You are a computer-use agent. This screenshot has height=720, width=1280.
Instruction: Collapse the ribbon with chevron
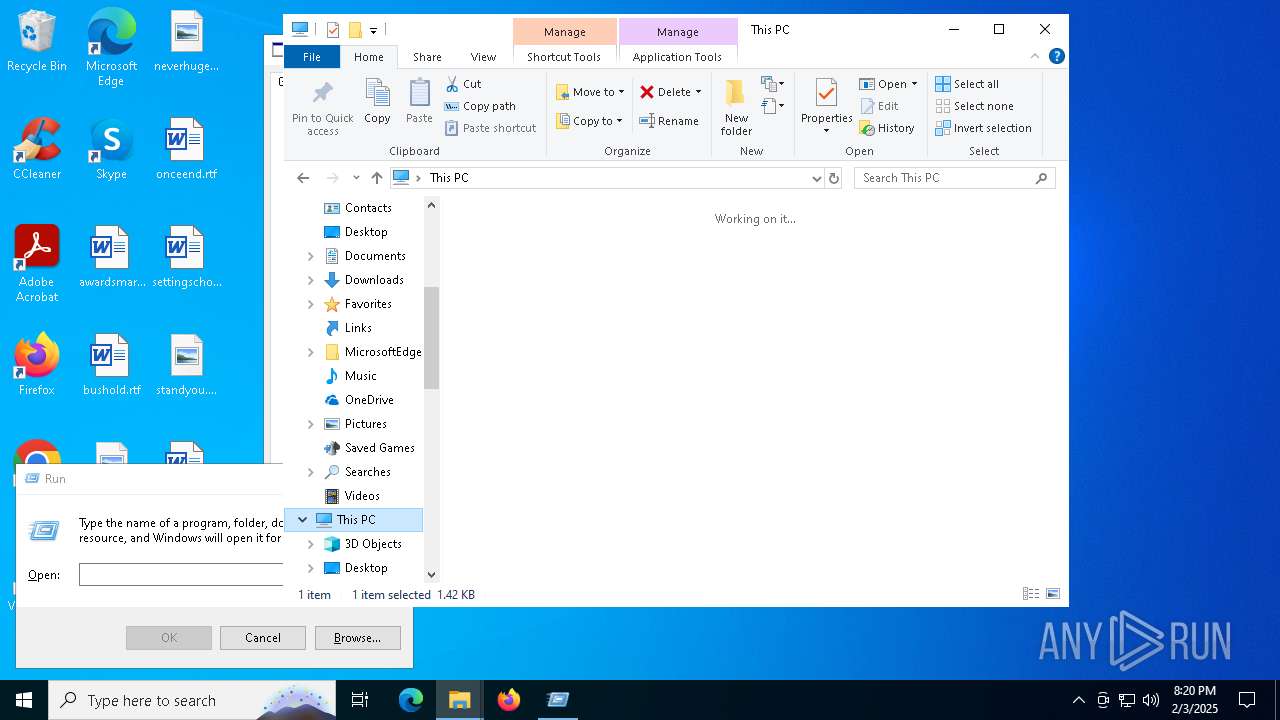(1034, 57)
